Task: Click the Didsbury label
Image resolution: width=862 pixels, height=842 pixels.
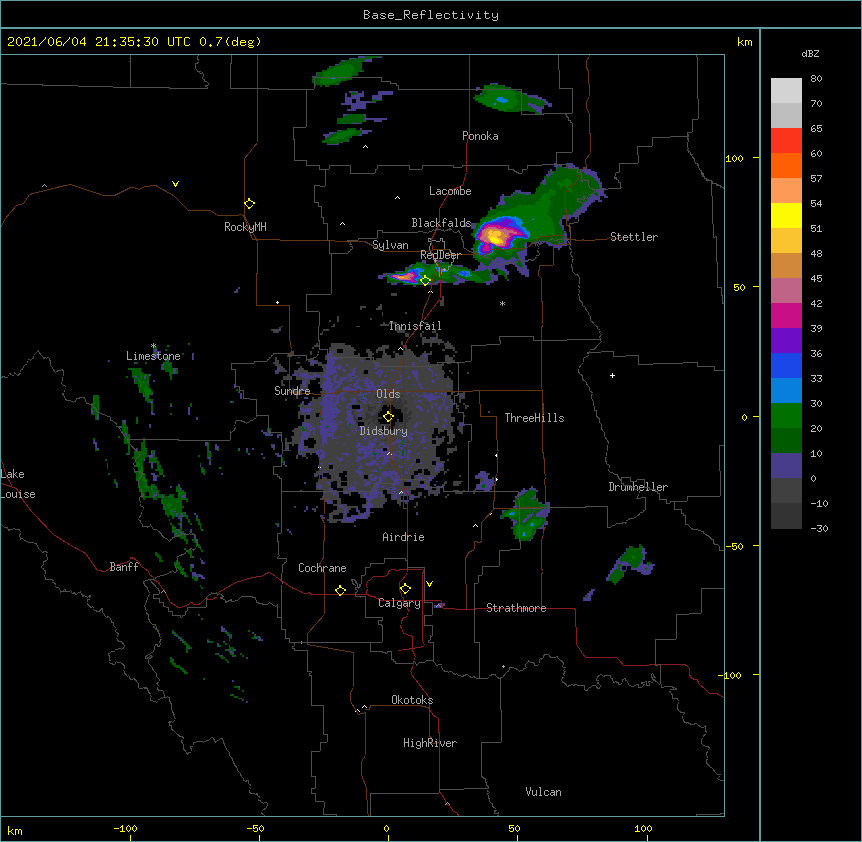Action: point(383,431)
